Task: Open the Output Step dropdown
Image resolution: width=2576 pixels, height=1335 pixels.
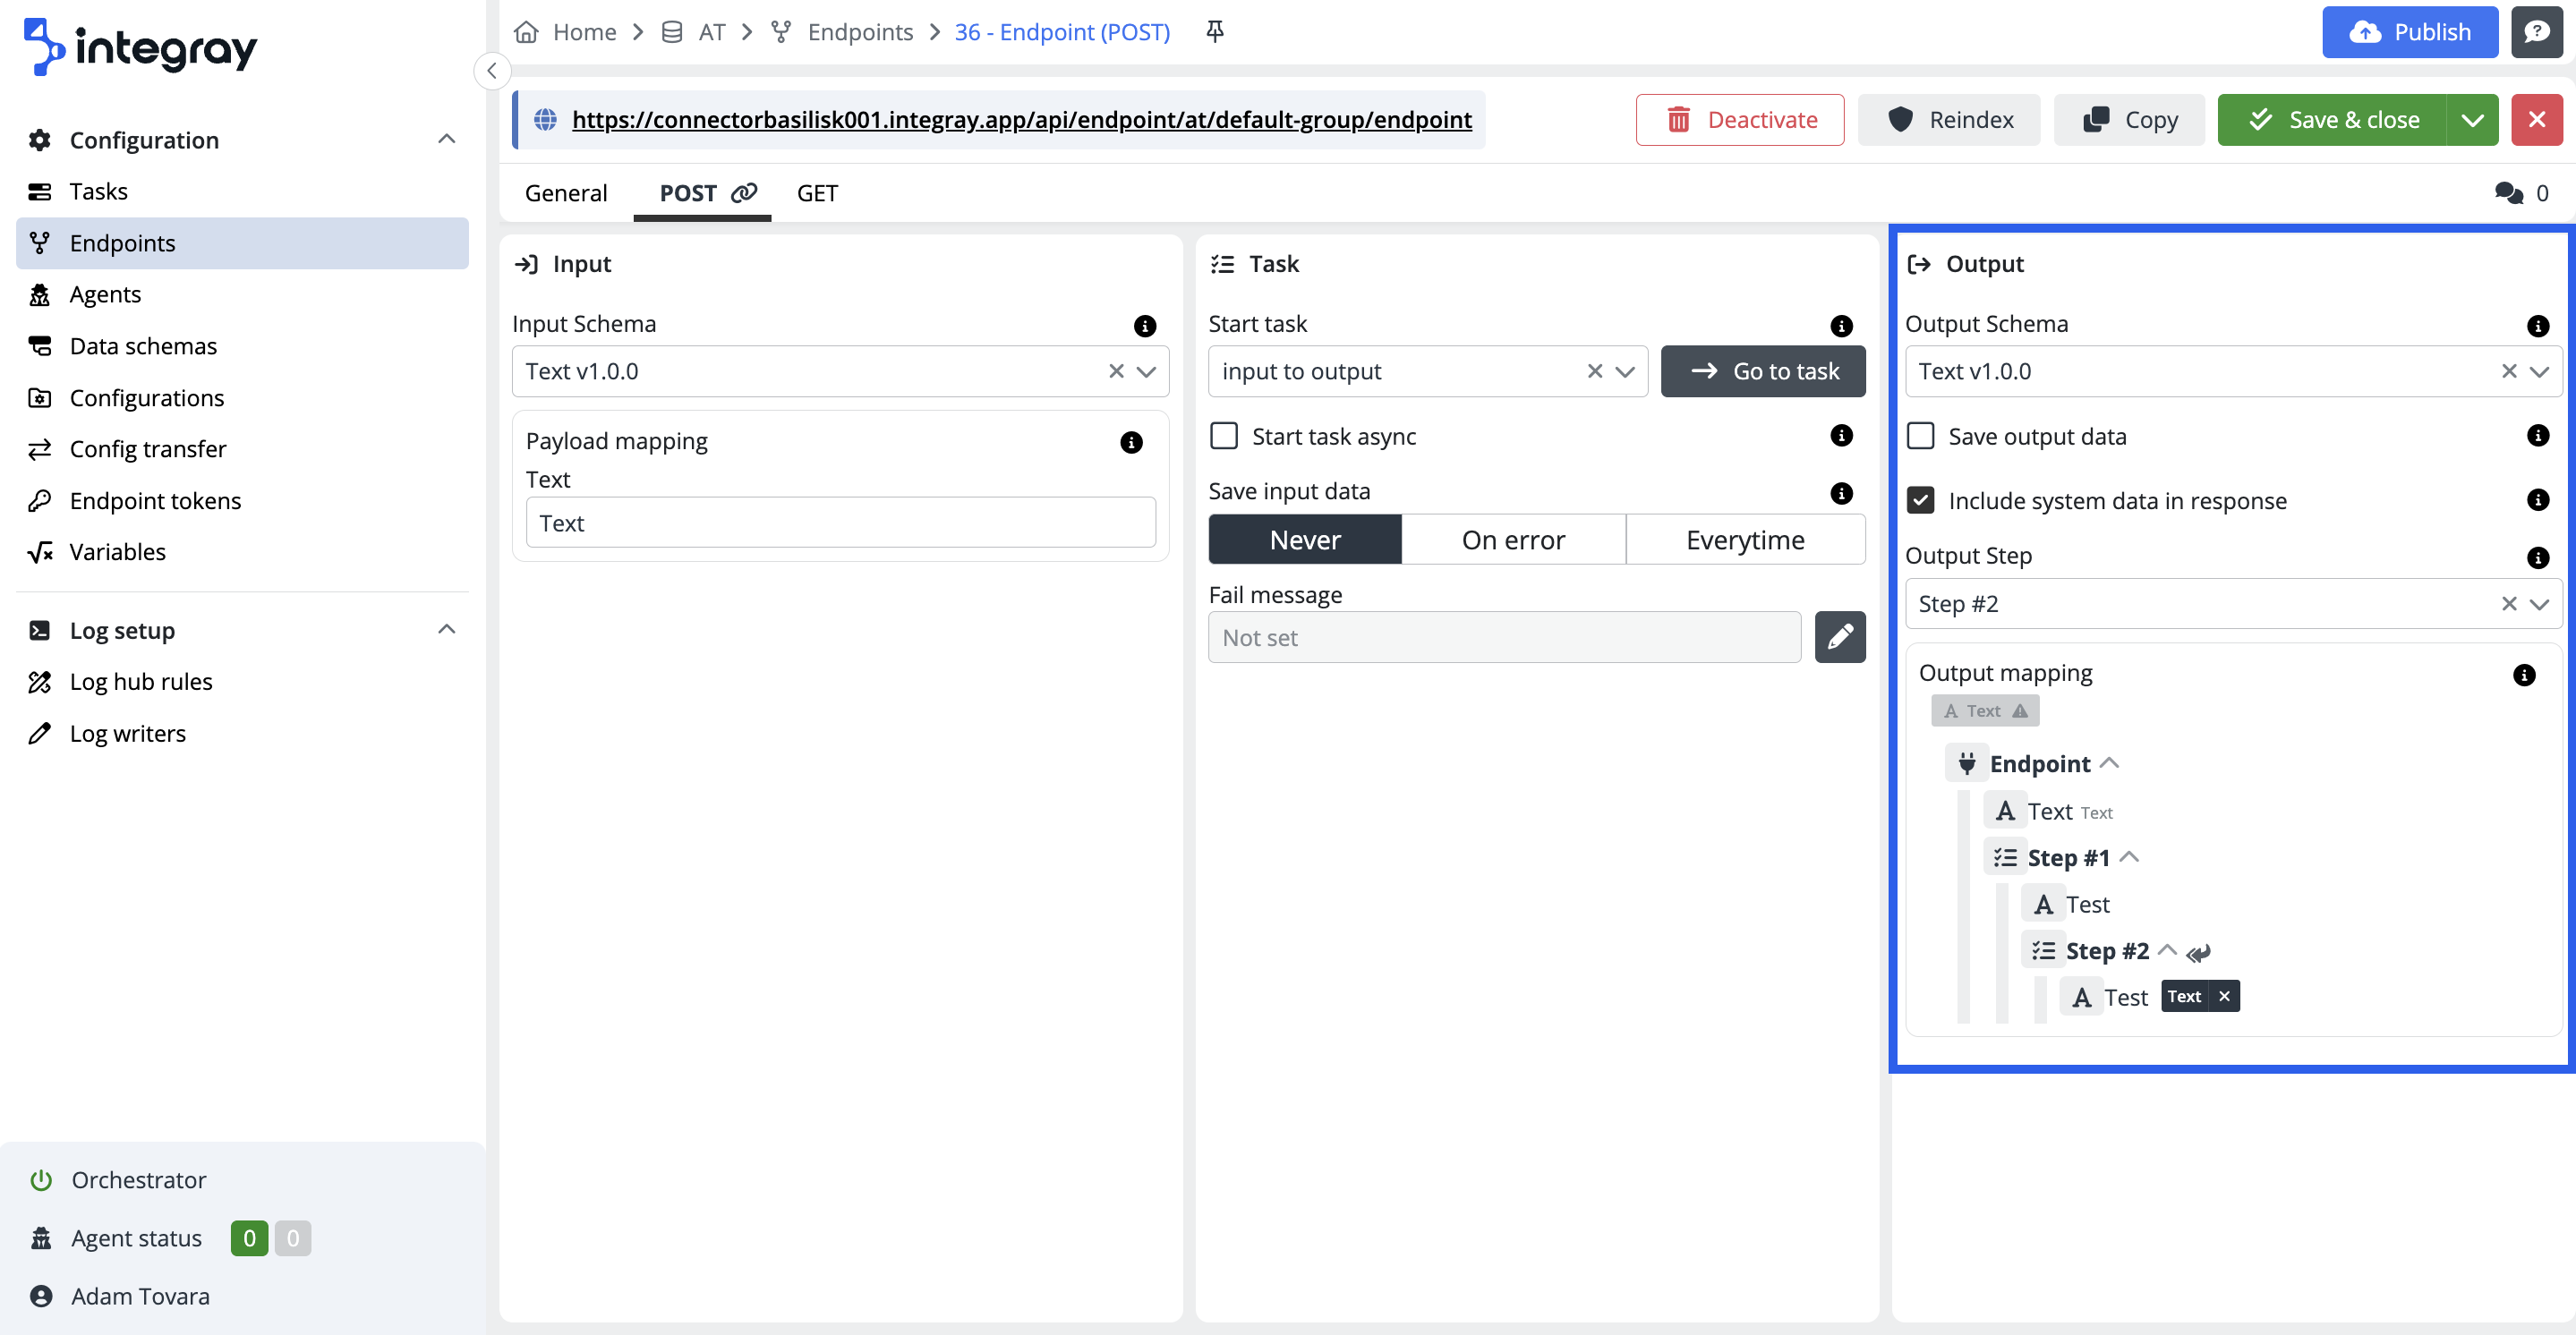Action: [x=2539, y=604]
